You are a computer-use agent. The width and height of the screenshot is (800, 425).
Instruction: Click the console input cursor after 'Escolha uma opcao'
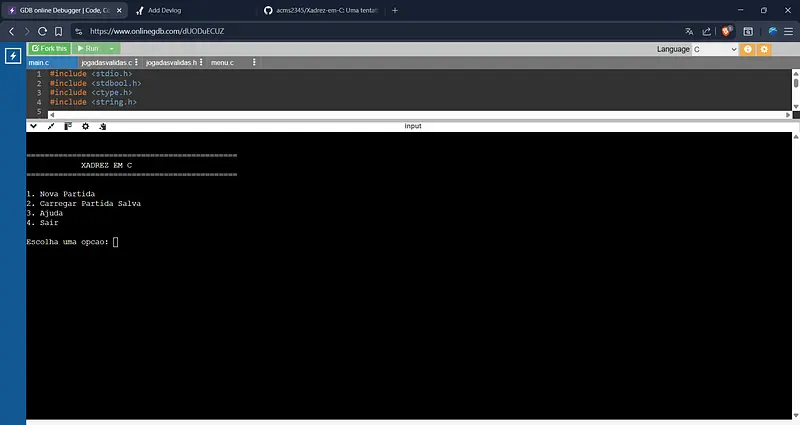tap(116, 241)
